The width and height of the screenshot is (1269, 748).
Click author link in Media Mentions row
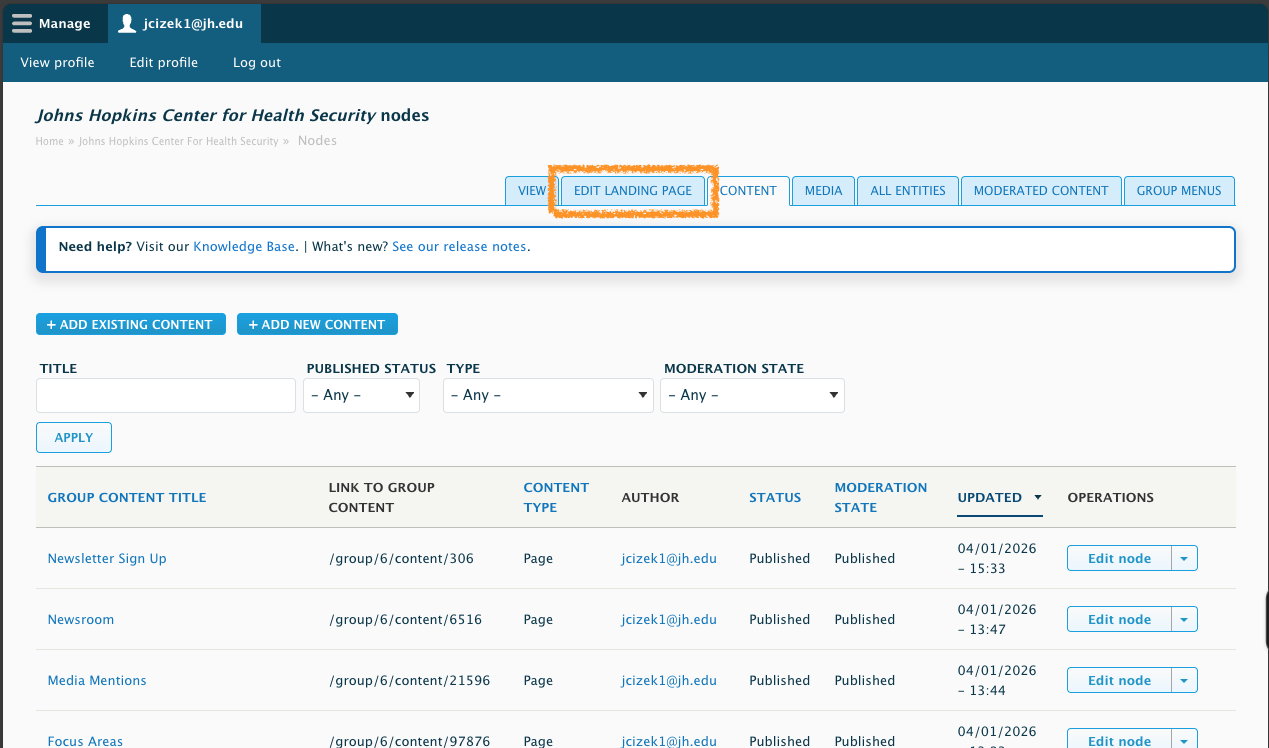[669, 680]
